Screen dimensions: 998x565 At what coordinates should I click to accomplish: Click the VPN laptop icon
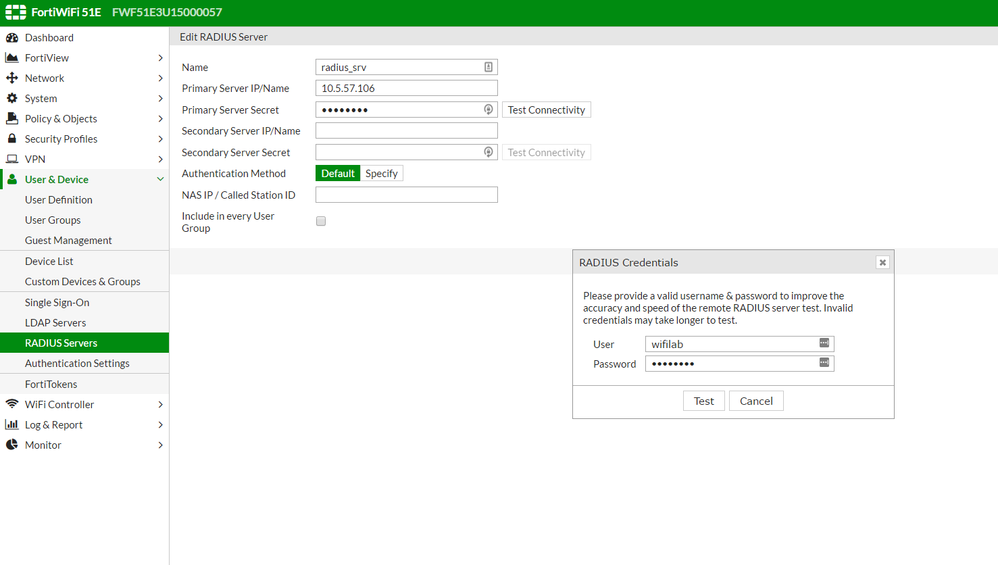[11, 159]
